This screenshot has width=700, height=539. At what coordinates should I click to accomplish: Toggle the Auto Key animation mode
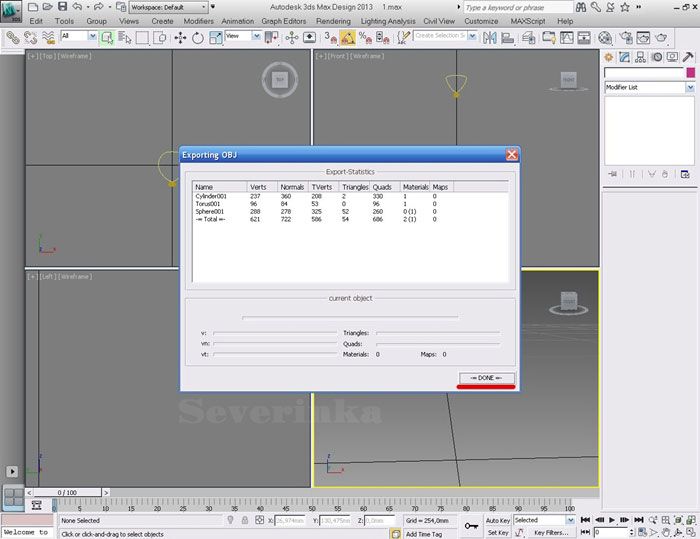point(498,520)
